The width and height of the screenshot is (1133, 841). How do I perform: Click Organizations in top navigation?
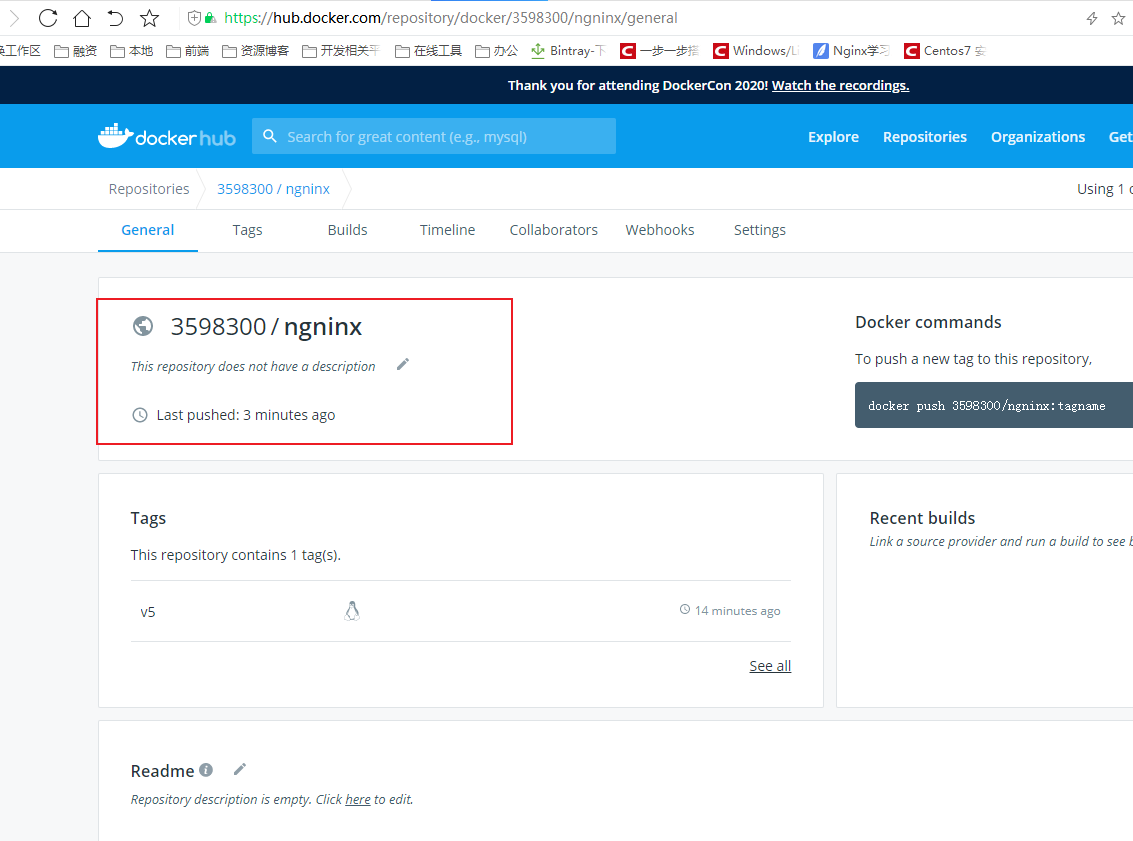pos(1038,137)
